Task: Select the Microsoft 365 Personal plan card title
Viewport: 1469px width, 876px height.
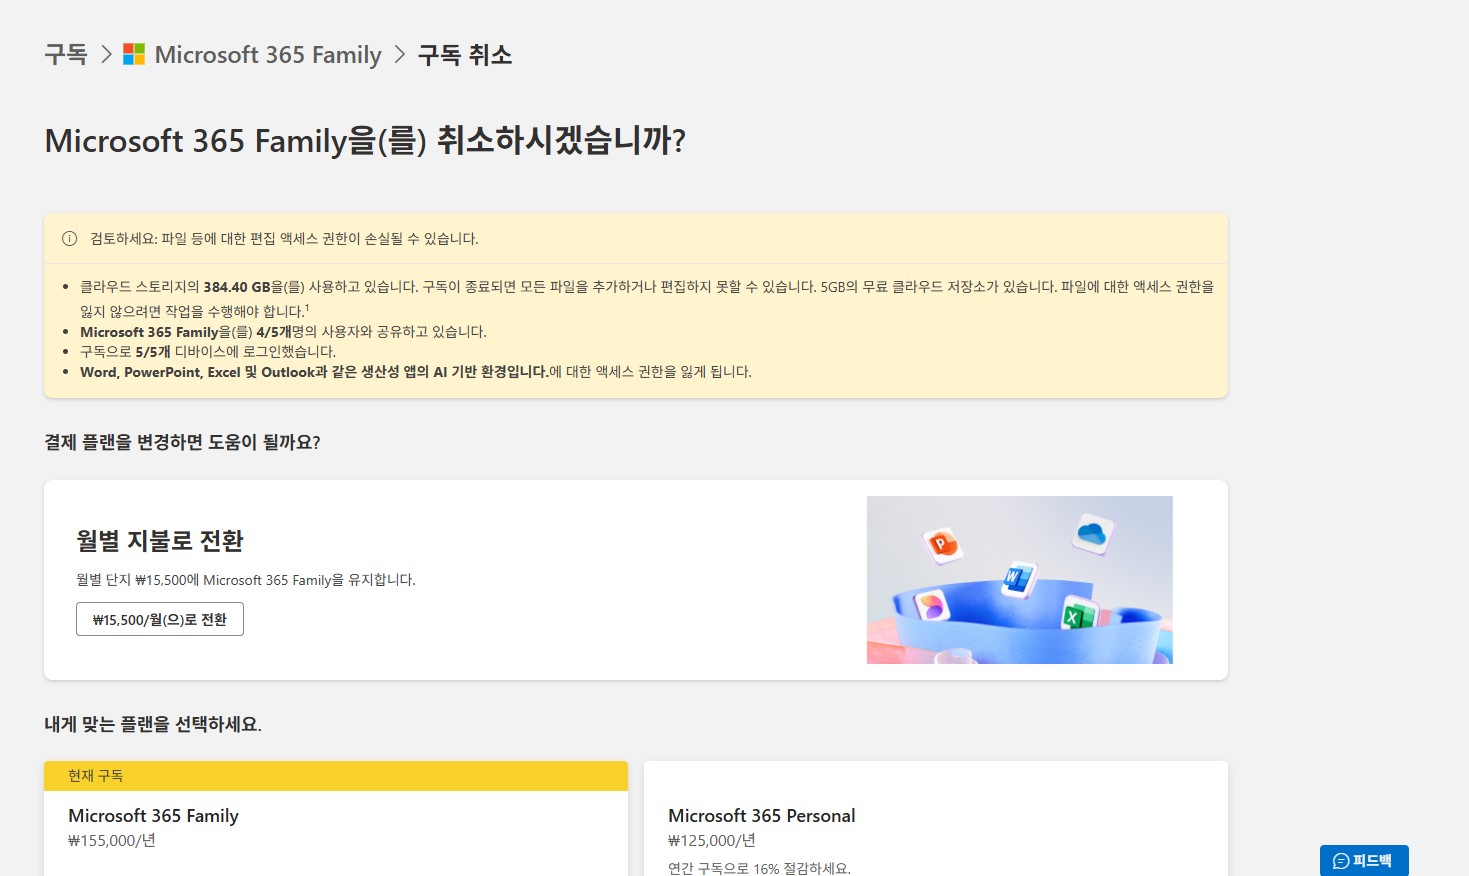Action: coord(762,816)
